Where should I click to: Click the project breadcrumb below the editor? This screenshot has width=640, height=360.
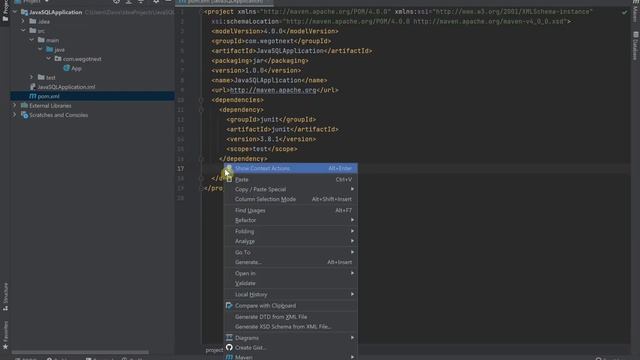tap(214, 350)
